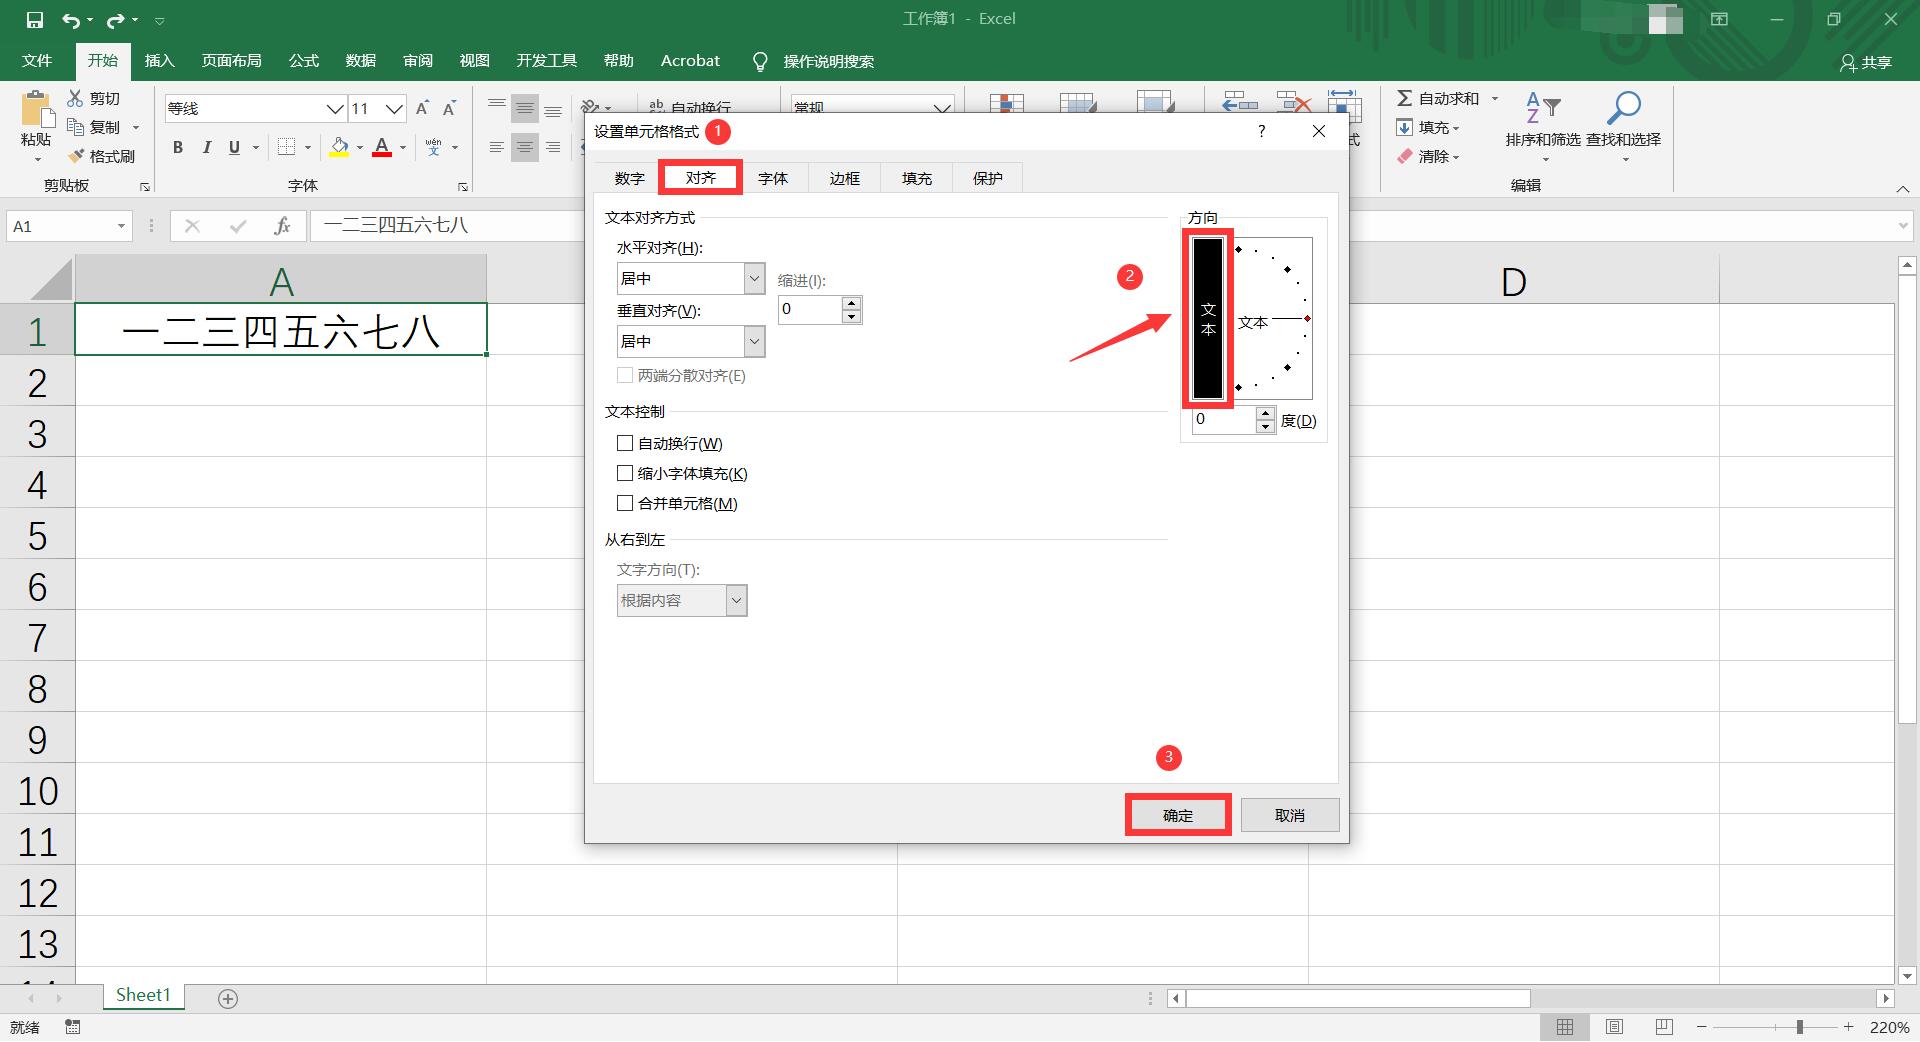This screenshot has height=1042, width=1920.
Task: Enable the 自动换行 wrap text checkbox
Action: pos(625,443)
